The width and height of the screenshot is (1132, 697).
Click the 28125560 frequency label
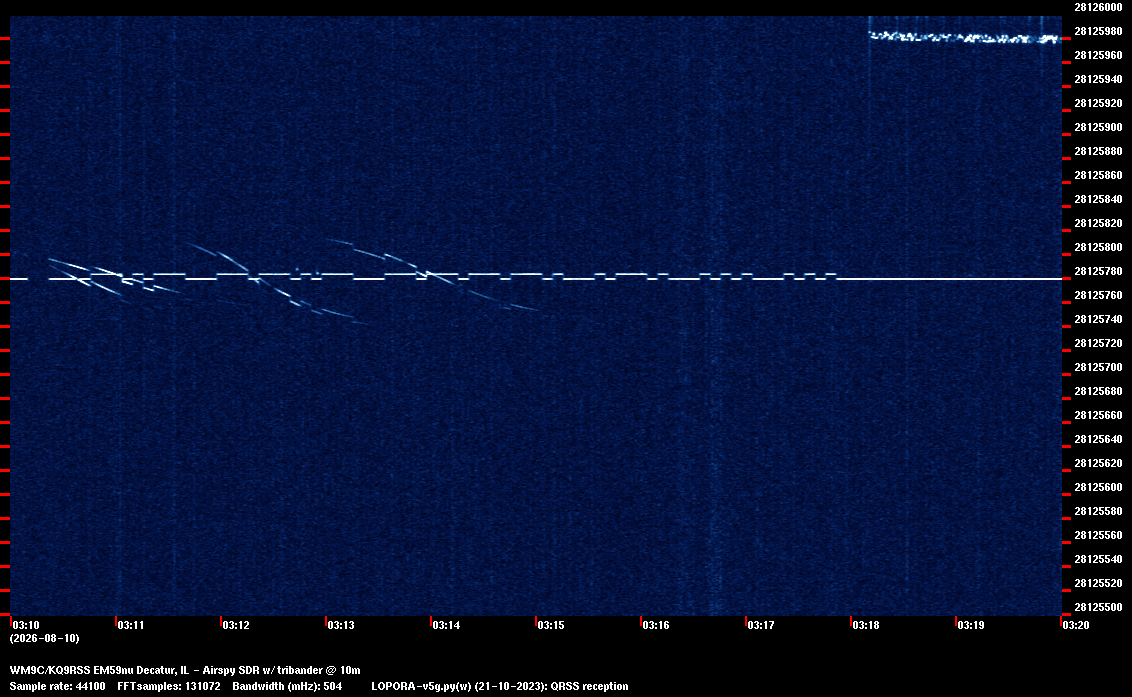(1098, 534)
